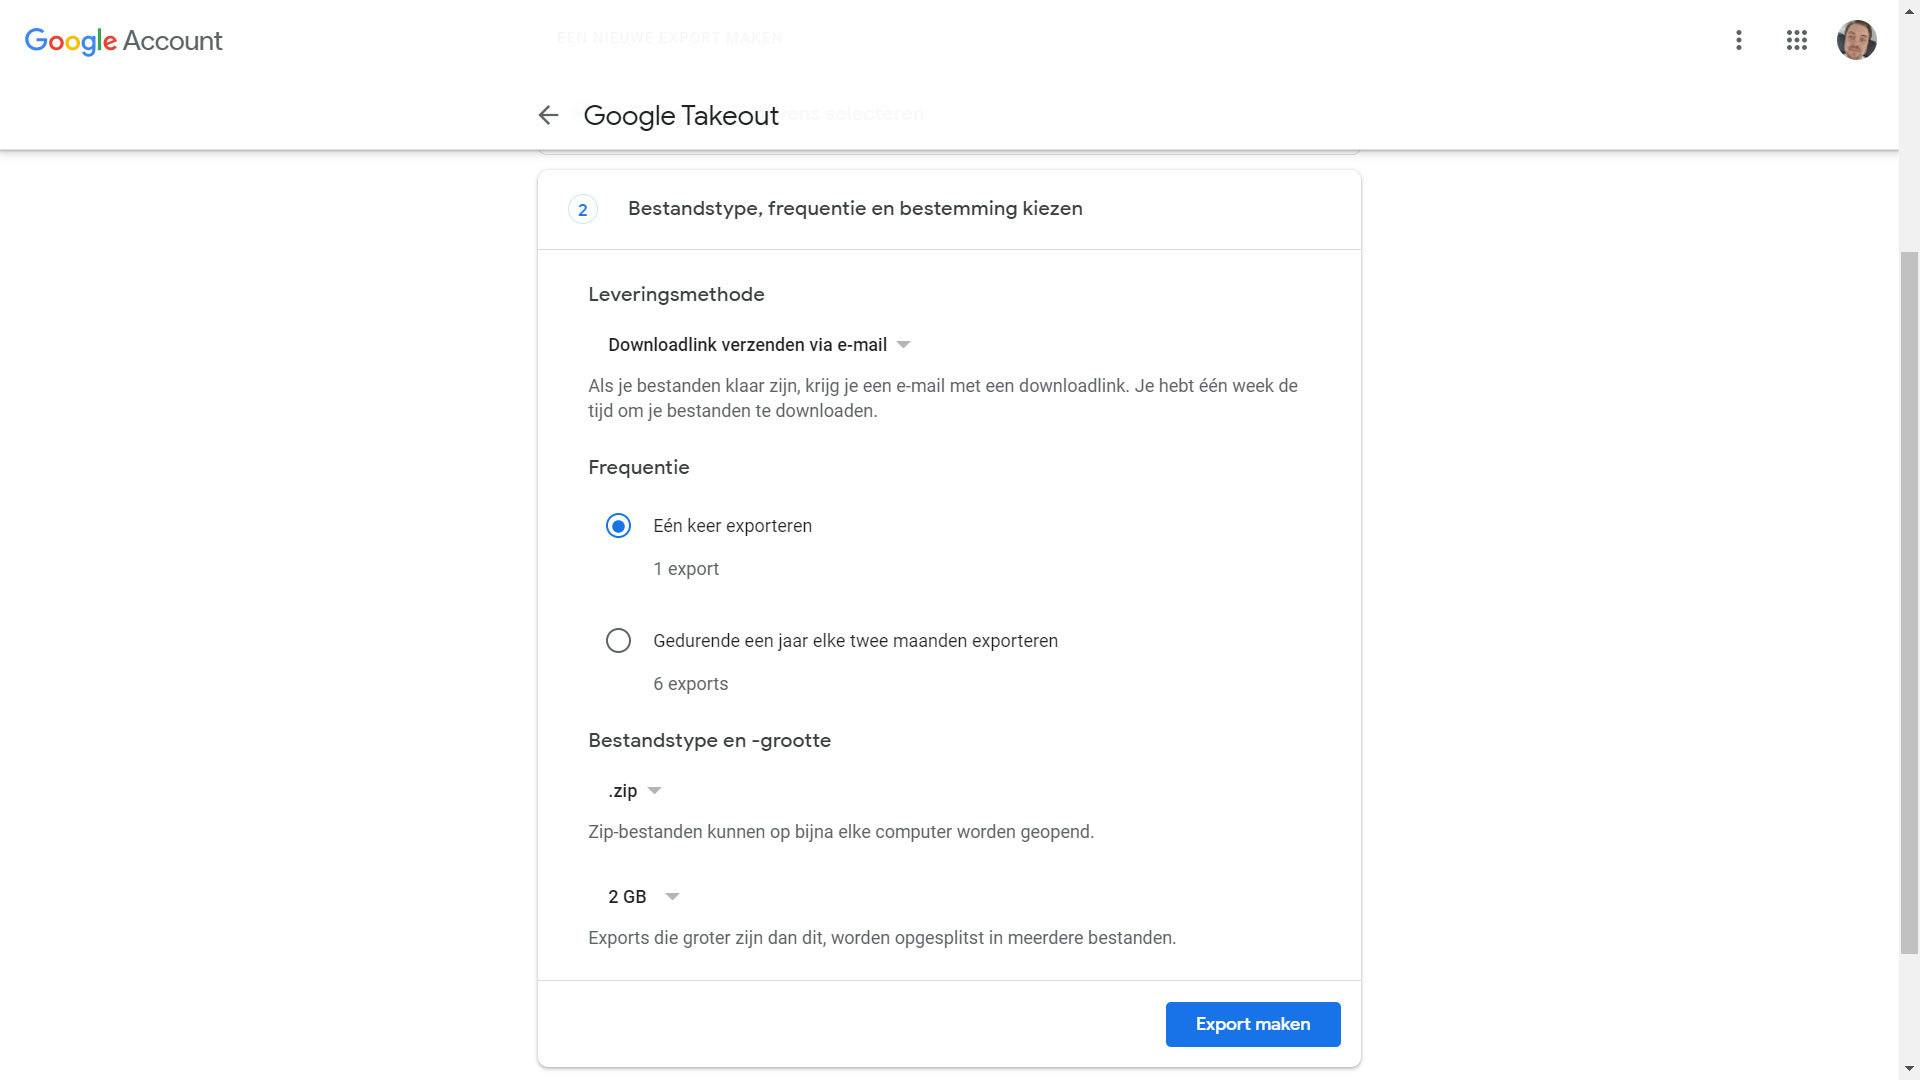This screenshot has height=1080, width=1920.
Task: Select the 'Eén keer exporteren' radio button
Action: point(618,526)
